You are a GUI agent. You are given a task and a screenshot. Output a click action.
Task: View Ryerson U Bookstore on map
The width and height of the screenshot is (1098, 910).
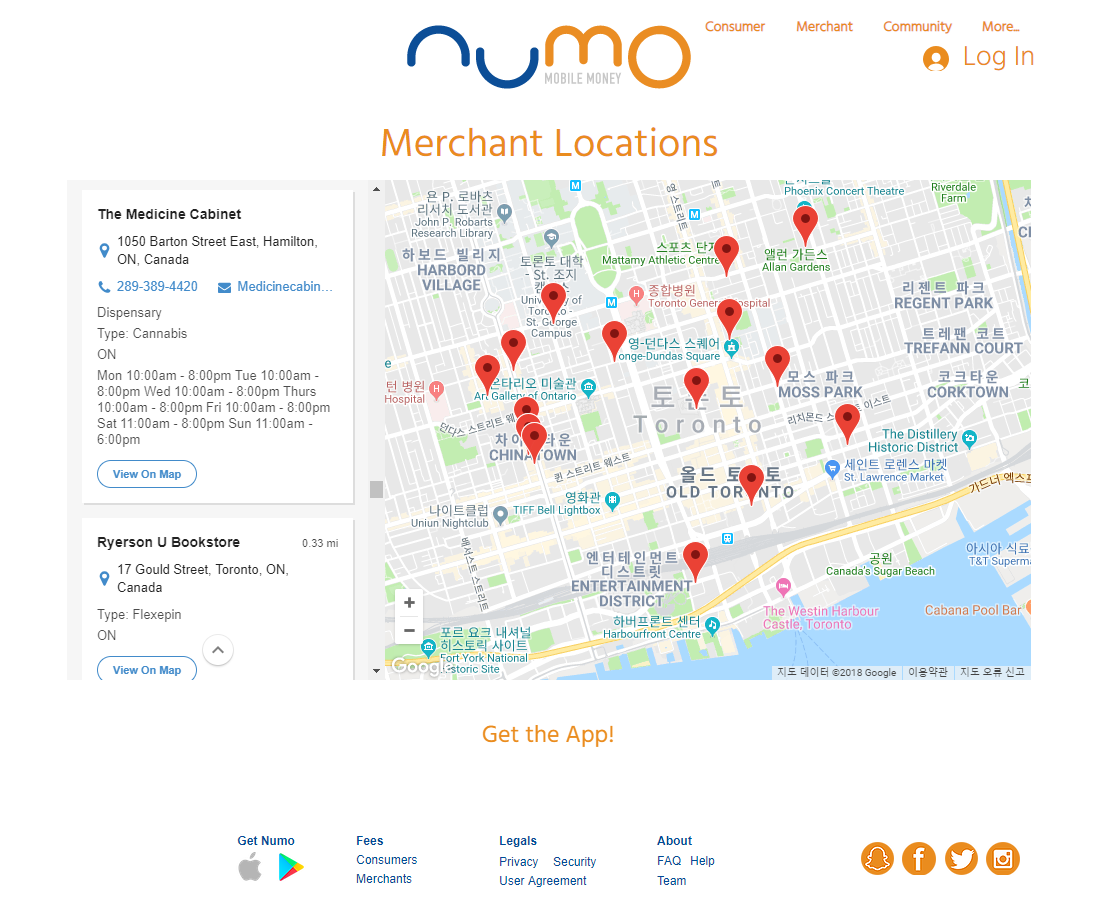147,668
